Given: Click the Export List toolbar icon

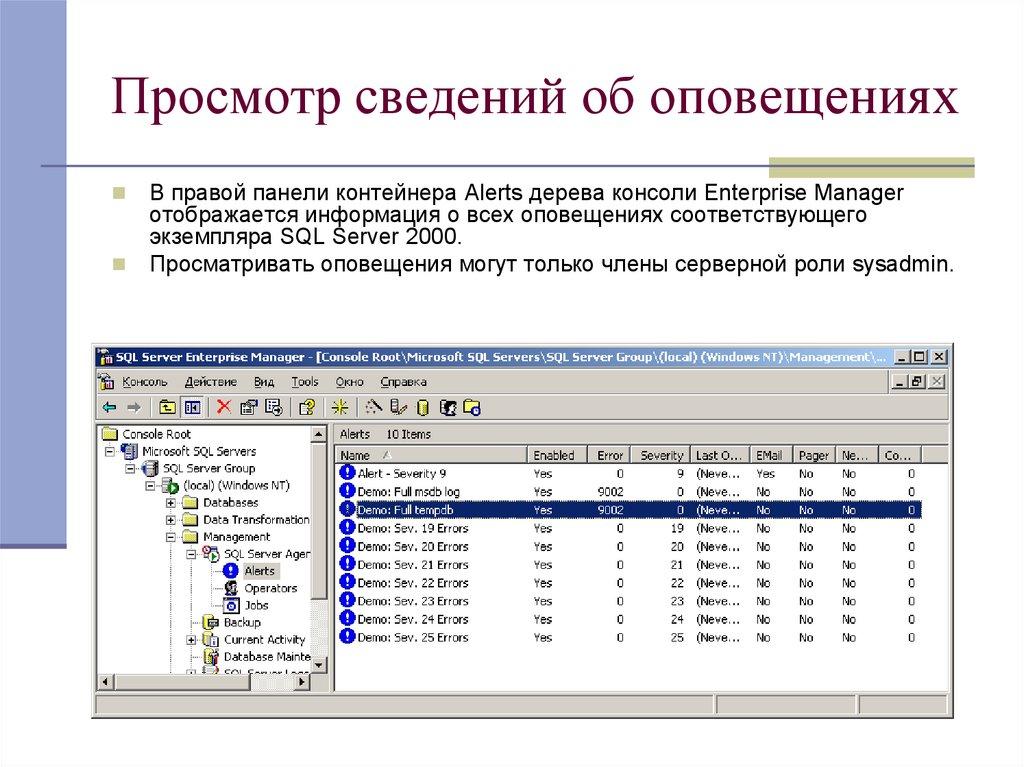Looking at the screenshot, I should (272, 407).
